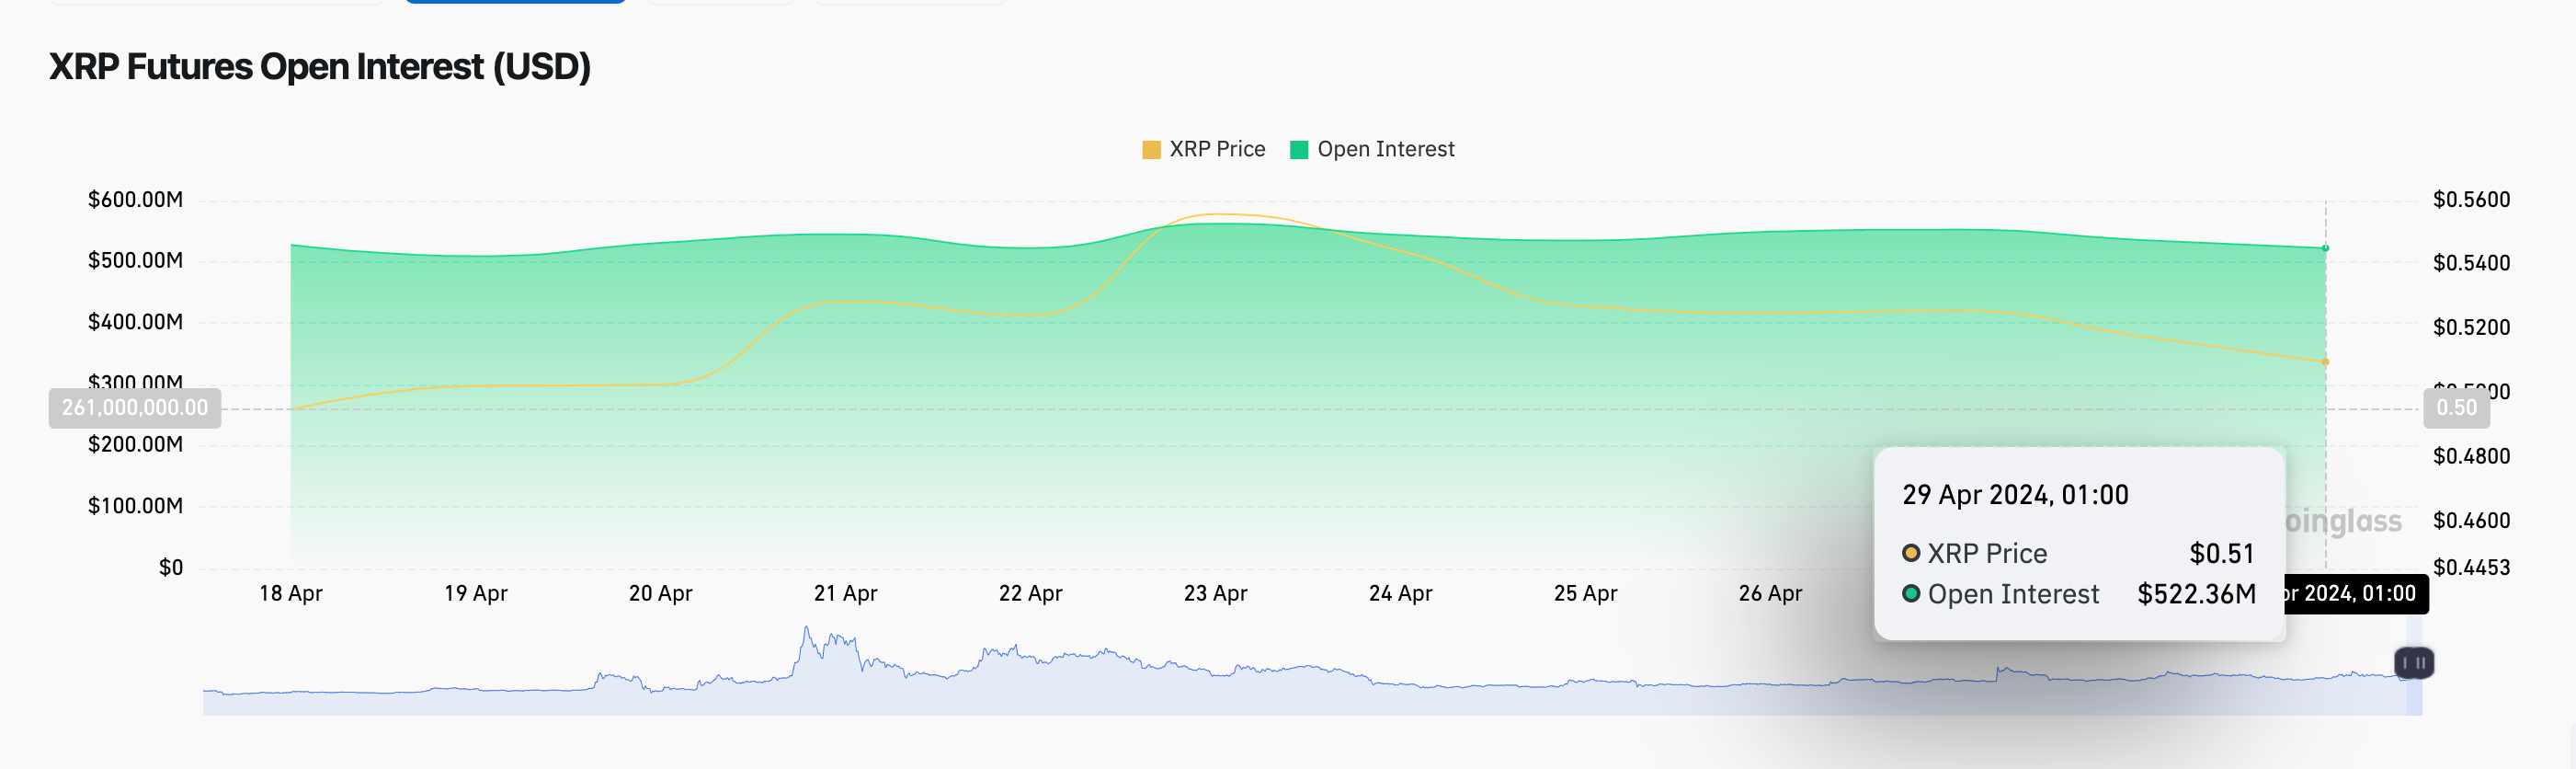Click the yellow XRP Price legend swatch
This screenshot has width=2576, height=769.
[x=1151, y=150]
